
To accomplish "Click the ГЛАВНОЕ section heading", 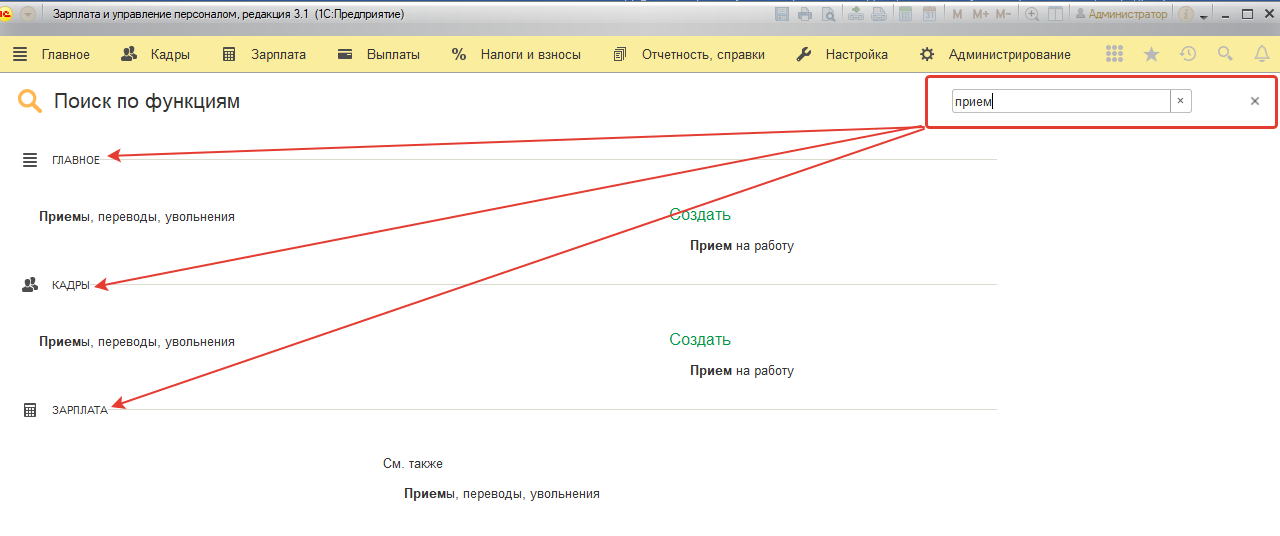I will click(76, 160).
